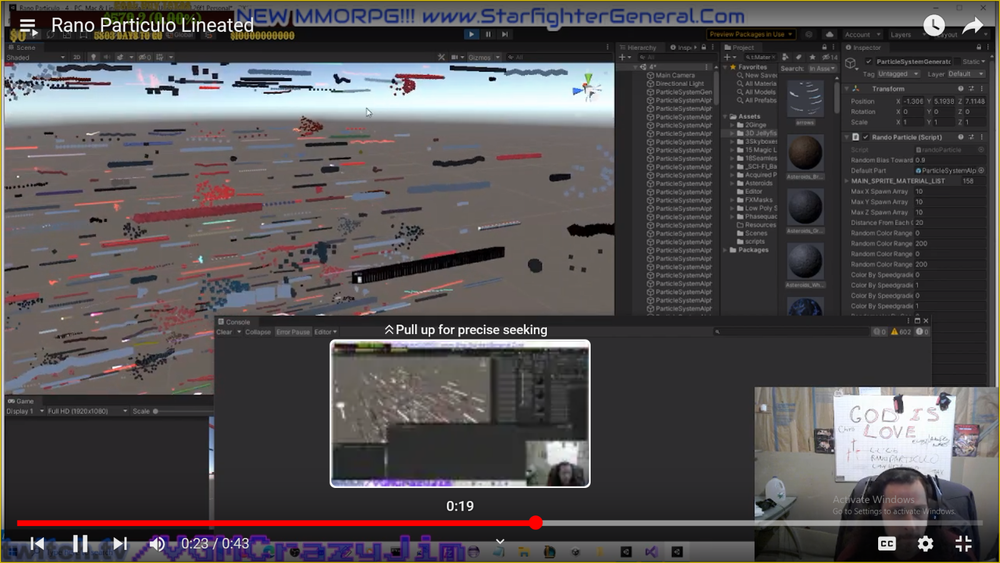The width and height of the screenshot is (1000, 563).
Task: Click the scene orientation gizmo
Action: (x=587, y=89)
